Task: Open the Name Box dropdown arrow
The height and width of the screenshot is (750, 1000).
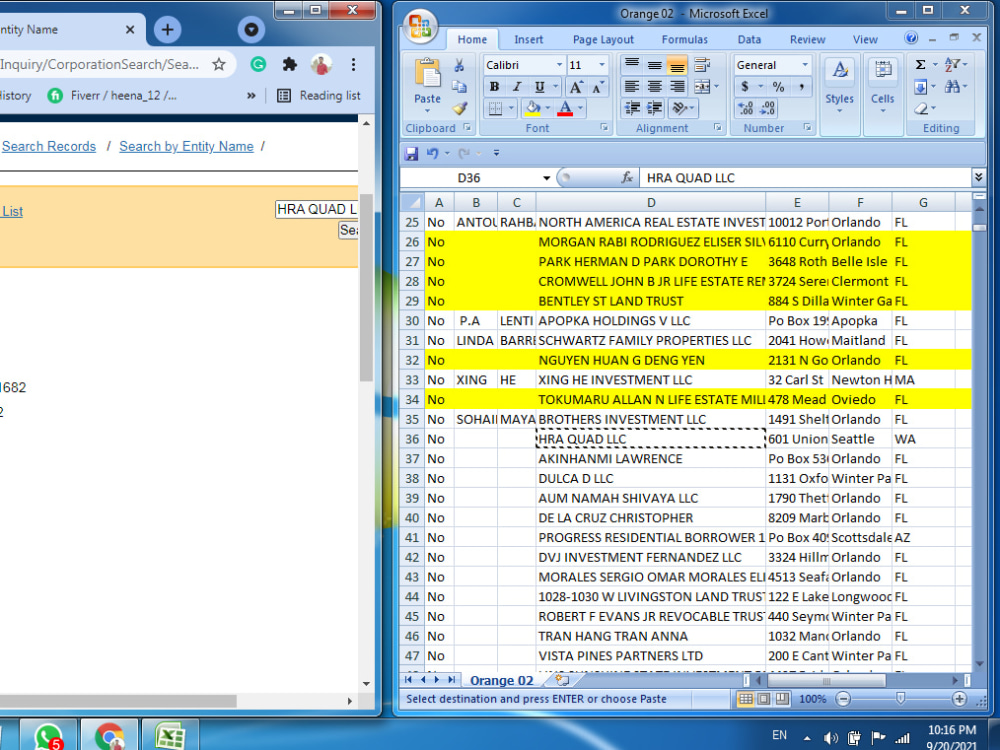Action: tap(547, 178)
